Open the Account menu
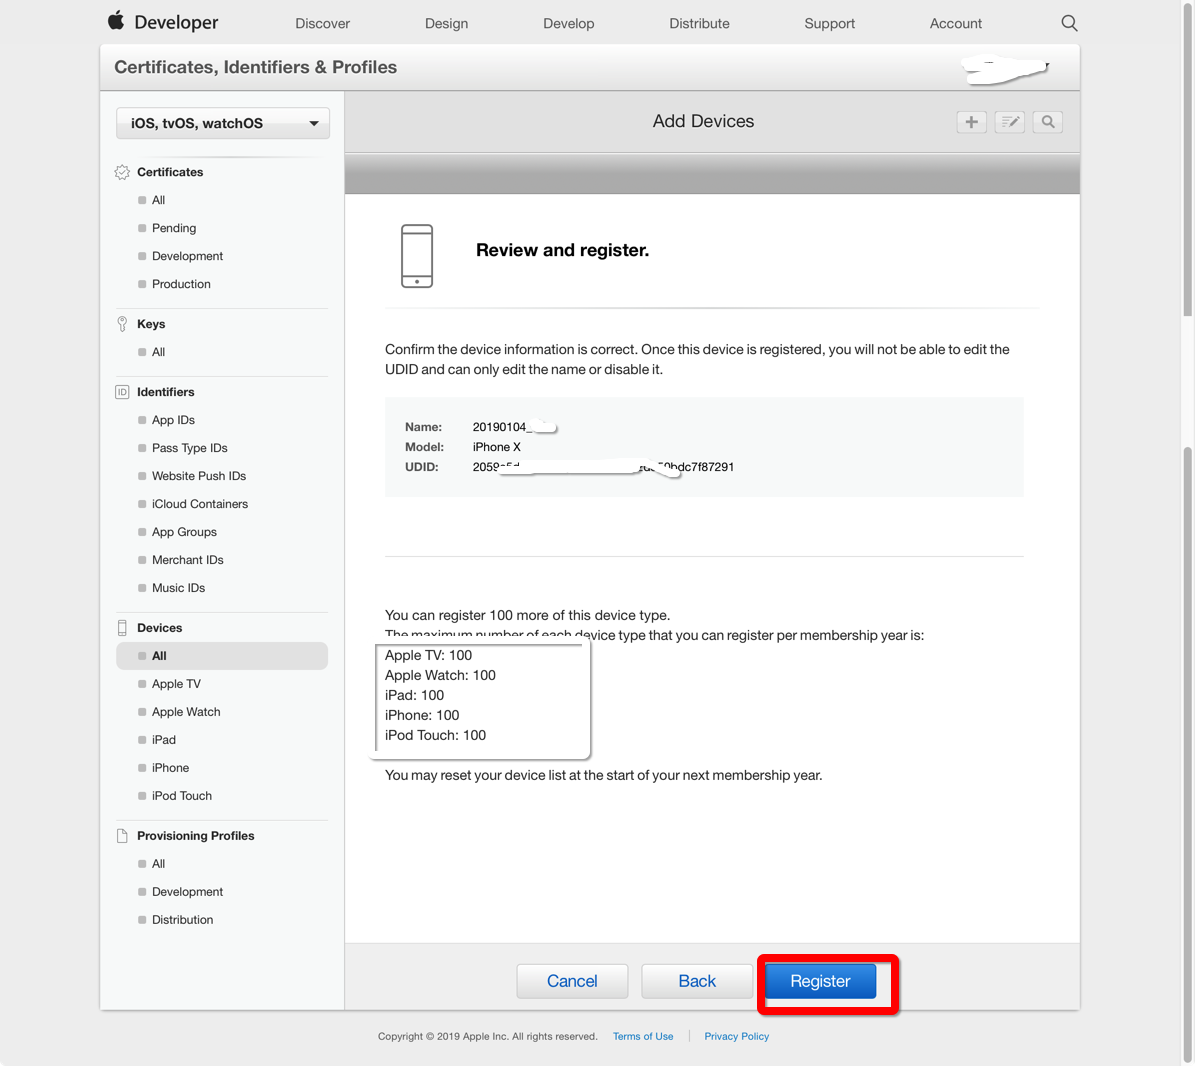Viewport: 1195px width, 1066px height. click(956, 24)
